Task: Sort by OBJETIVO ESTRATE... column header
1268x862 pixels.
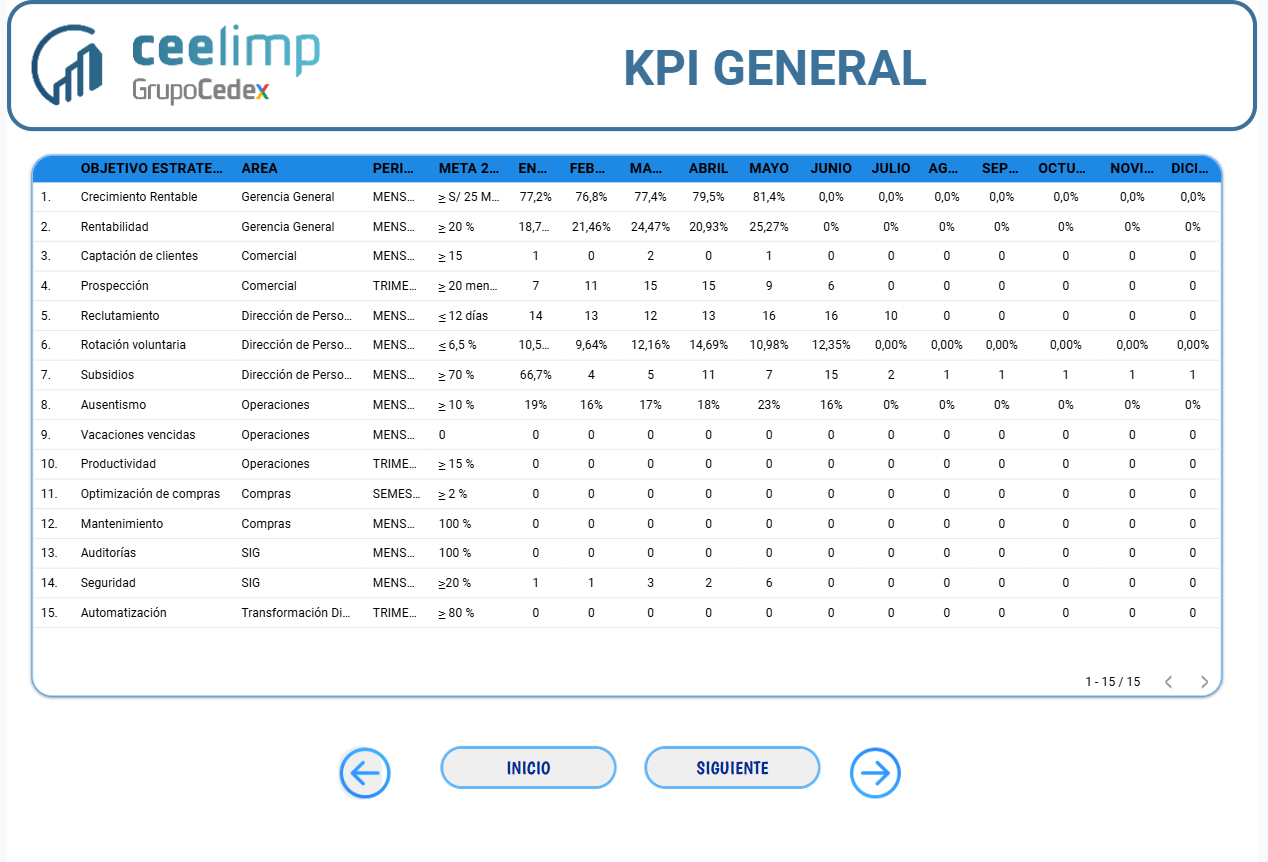Action: (x=152, y=168)
